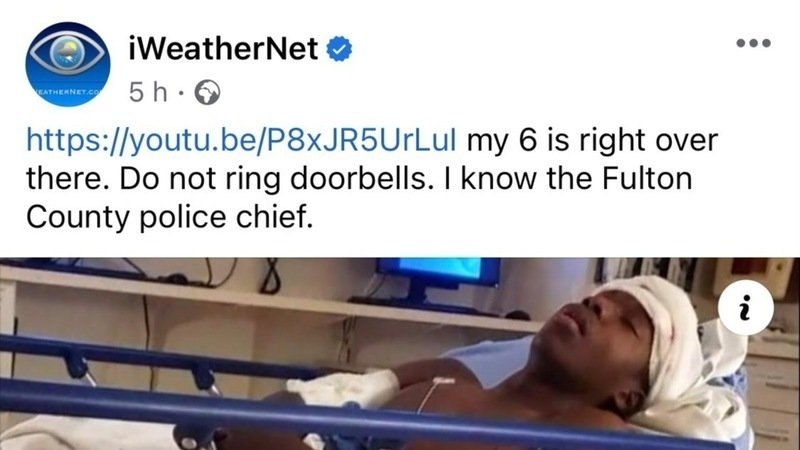
Task: Open the hospital bed photo
Action: point(400,354)
